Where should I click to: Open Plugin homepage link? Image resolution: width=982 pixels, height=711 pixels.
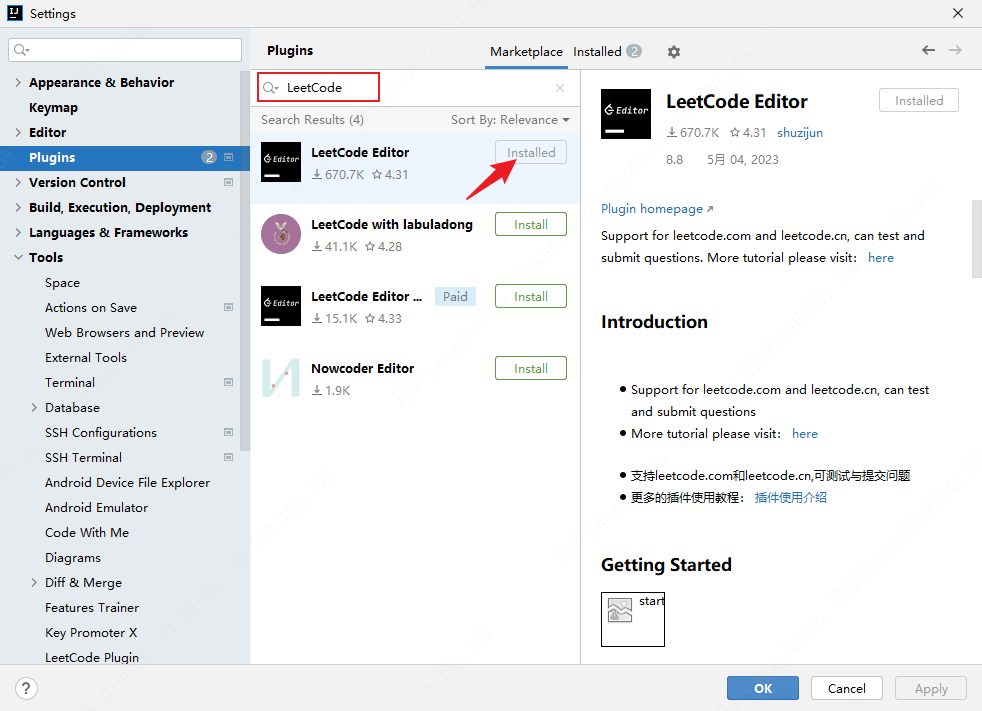coord(657,209)
